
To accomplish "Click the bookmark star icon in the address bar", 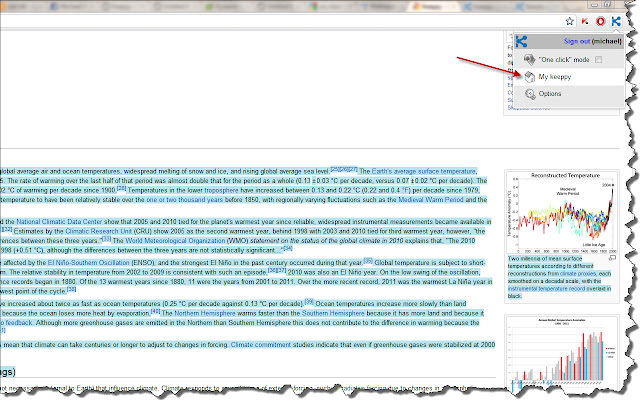I will pyautogui.click(x=569, y=21).
